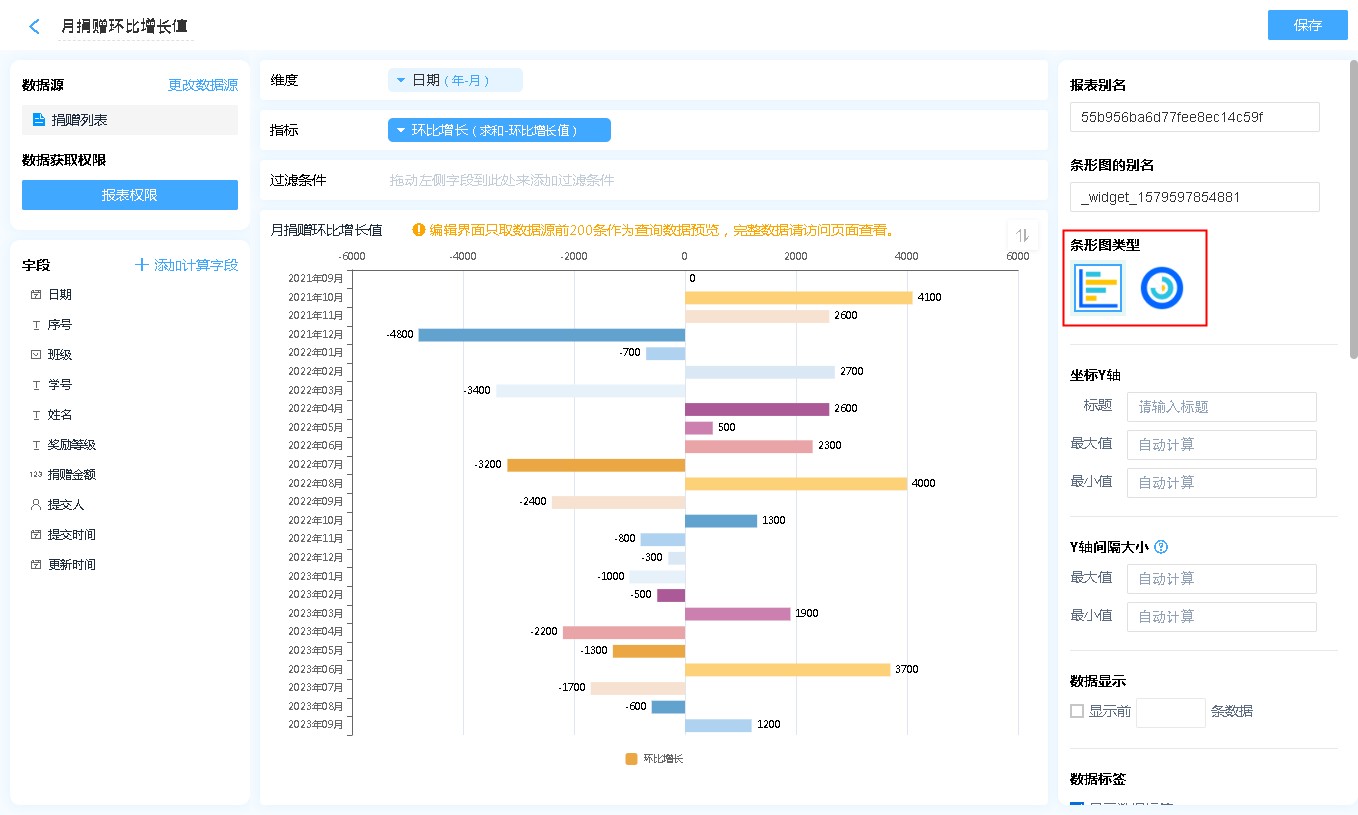Click the 坐标Y轴 标题 input field
1358x815 pixels.
click(x=1221, y=407)
